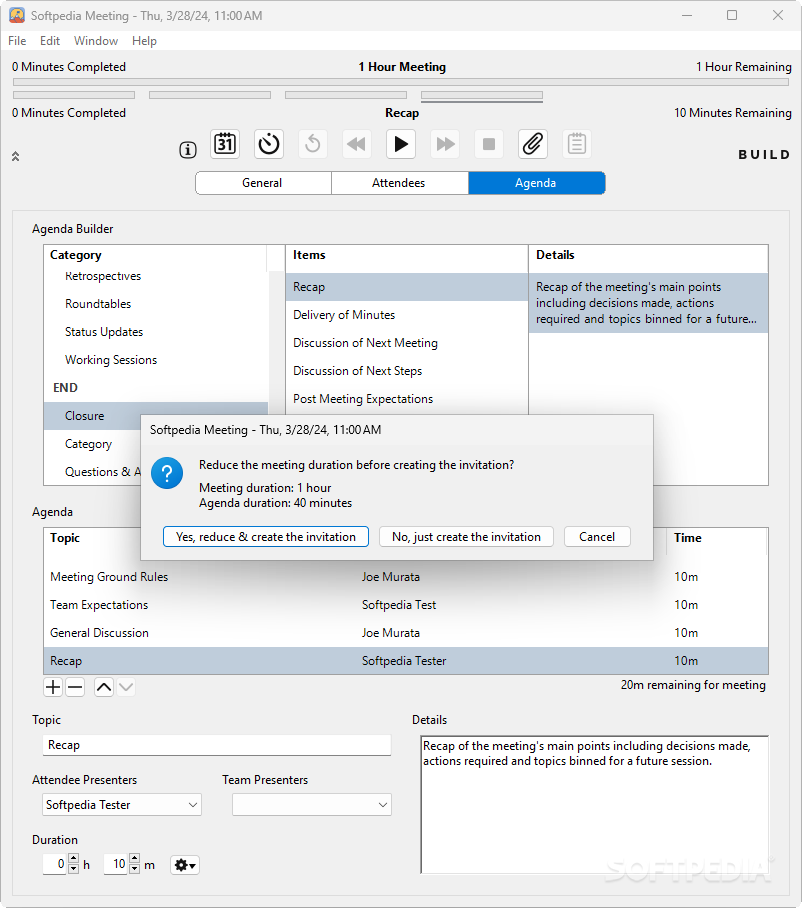Select Team Expectations agenda row
802x908 pixels.
coord(406,605)
